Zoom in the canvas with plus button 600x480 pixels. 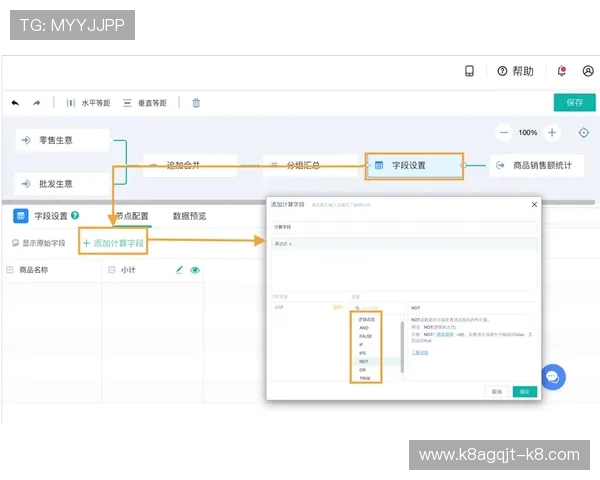552,133
